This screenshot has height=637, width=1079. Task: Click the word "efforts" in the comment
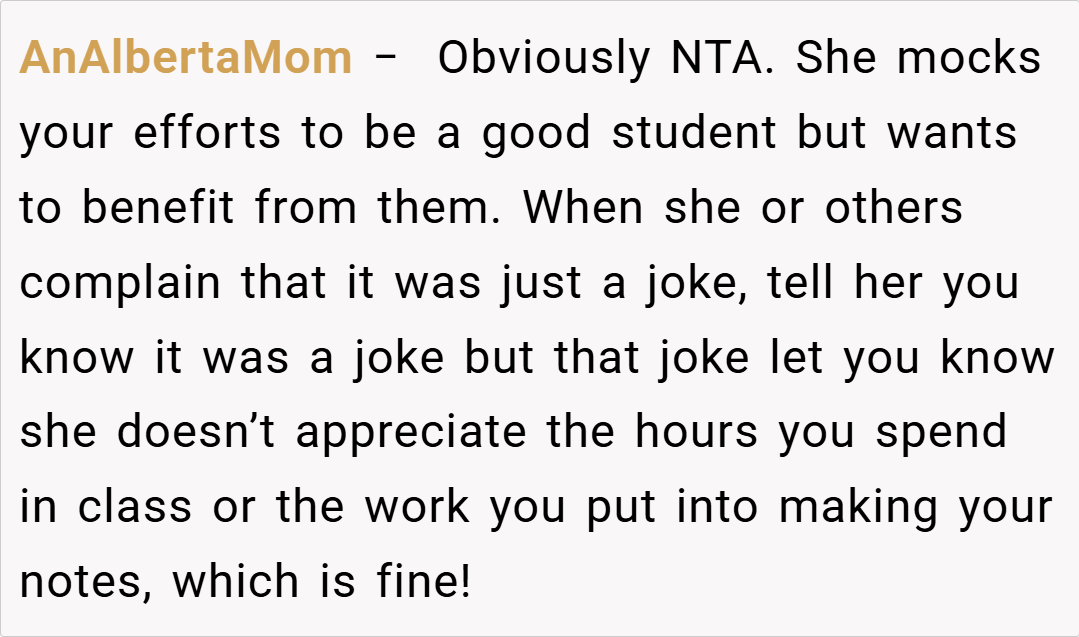[207, 133]
